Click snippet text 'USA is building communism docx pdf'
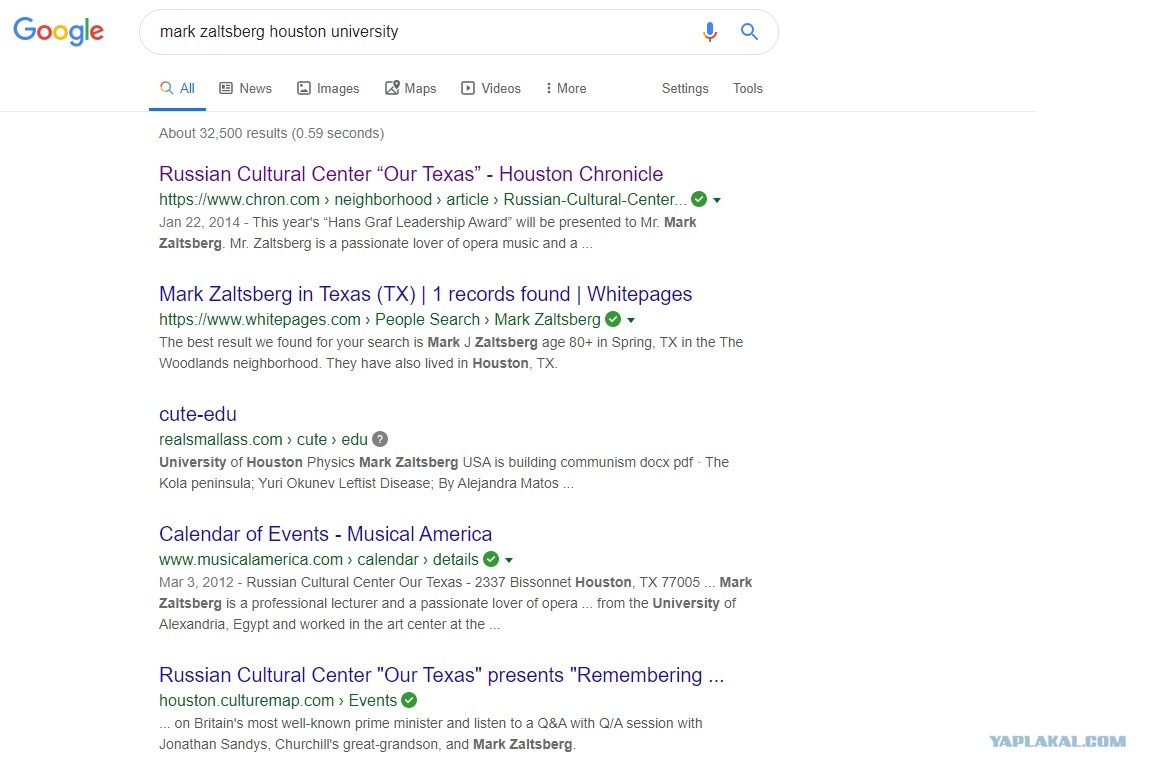1152x771 pixels. tap(577, 462)
